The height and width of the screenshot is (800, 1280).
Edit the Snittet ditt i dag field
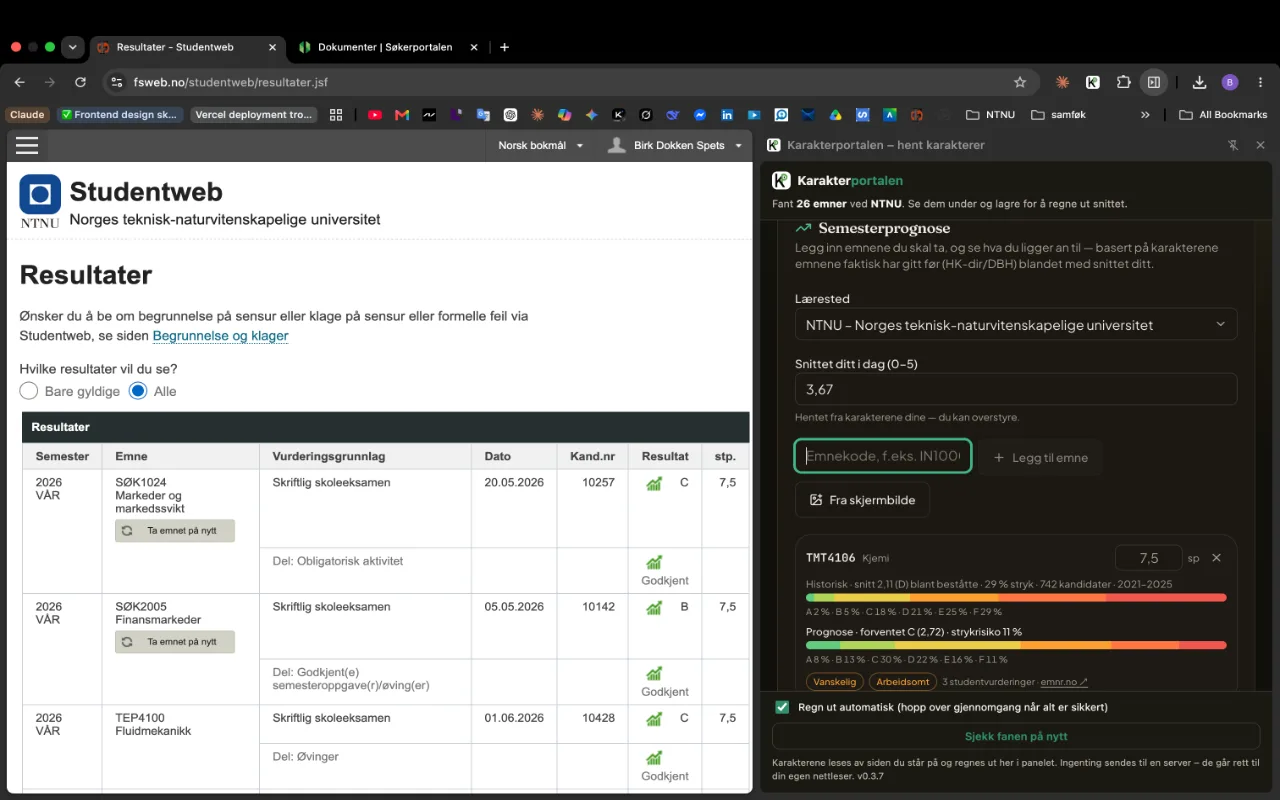1016,389
